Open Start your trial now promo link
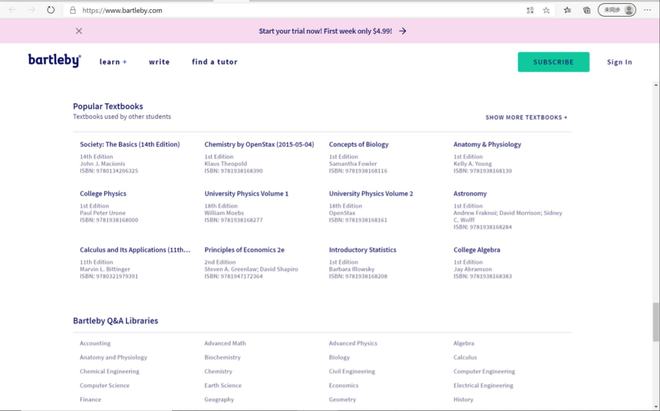Viewport: 660px width, 411px height. [x=332, y=31]
